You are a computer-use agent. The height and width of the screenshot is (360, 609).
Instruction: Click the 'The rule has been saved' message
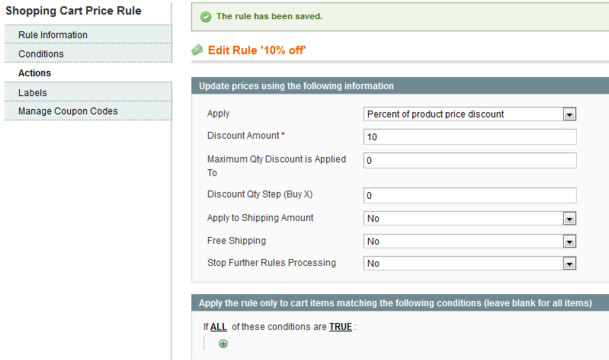coord(269,16)
